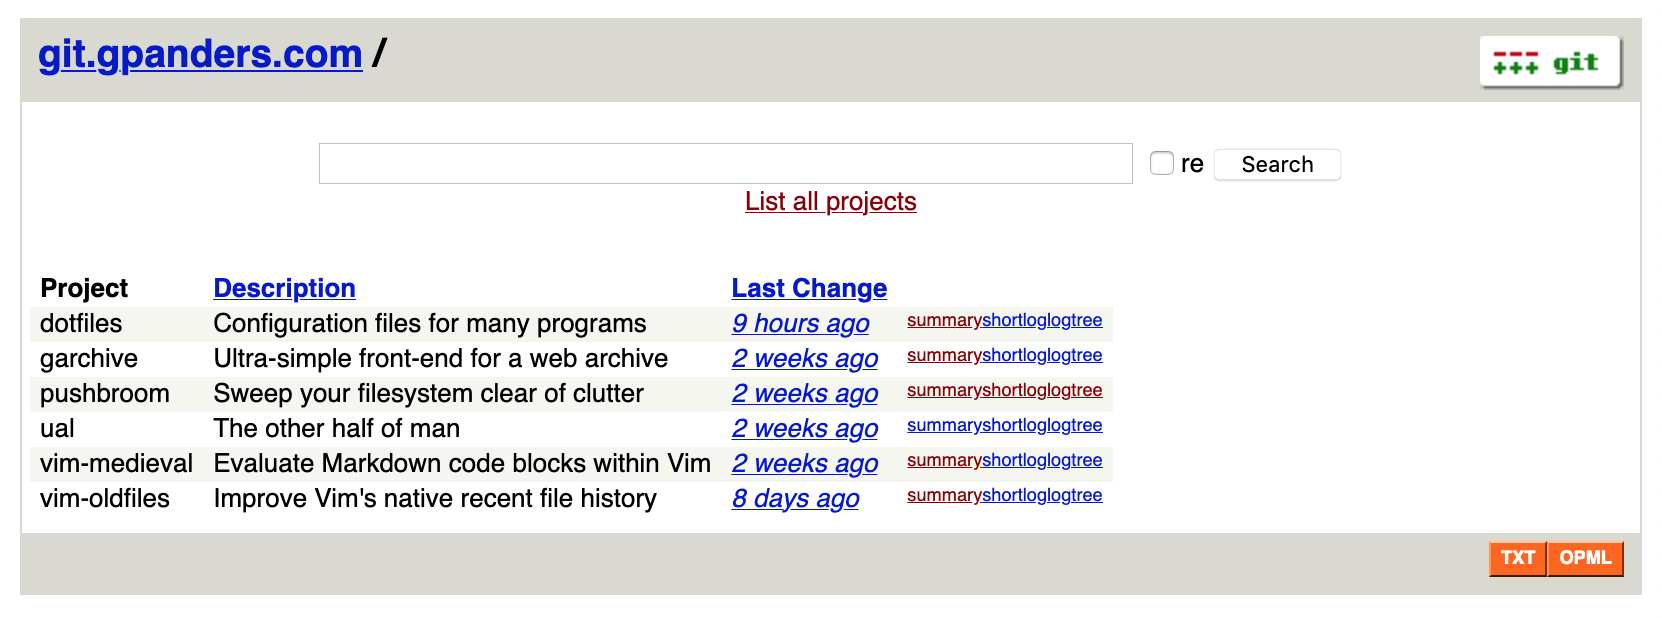Click the git logo in the top right corner
The width and height of the screenshot is (1662, 618).
coord(1551,61)
